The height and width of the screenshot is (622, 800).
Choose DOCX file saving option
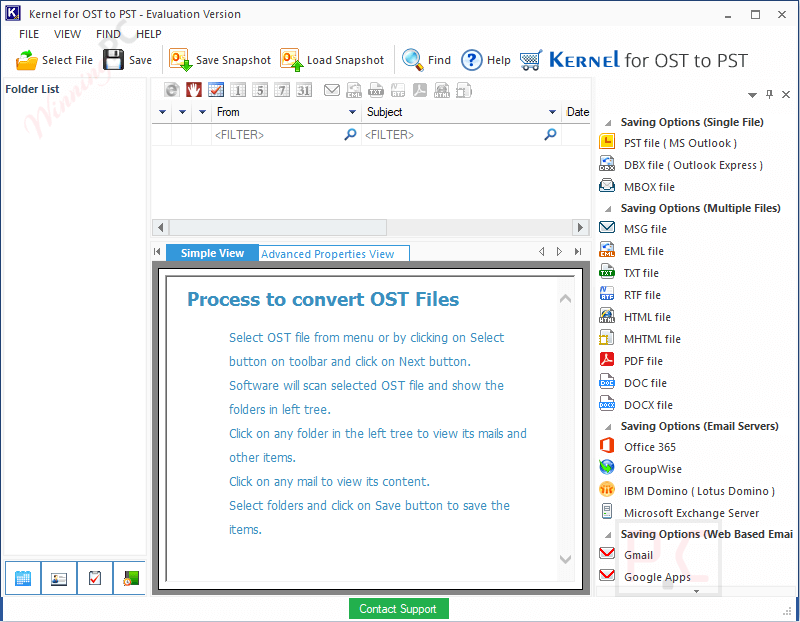point(636,405)
